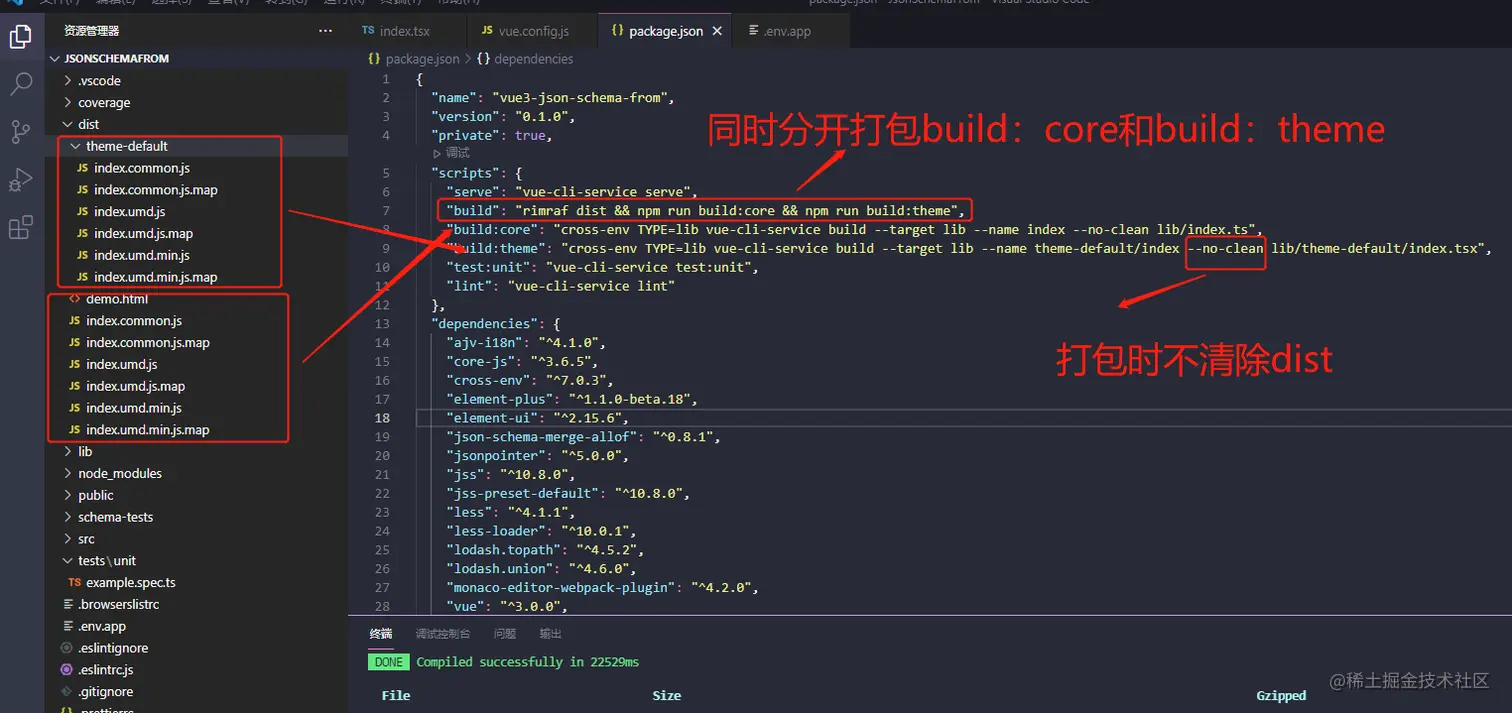
Task: Select the 终端 terminal panel tab
Action: click(381, 634)
